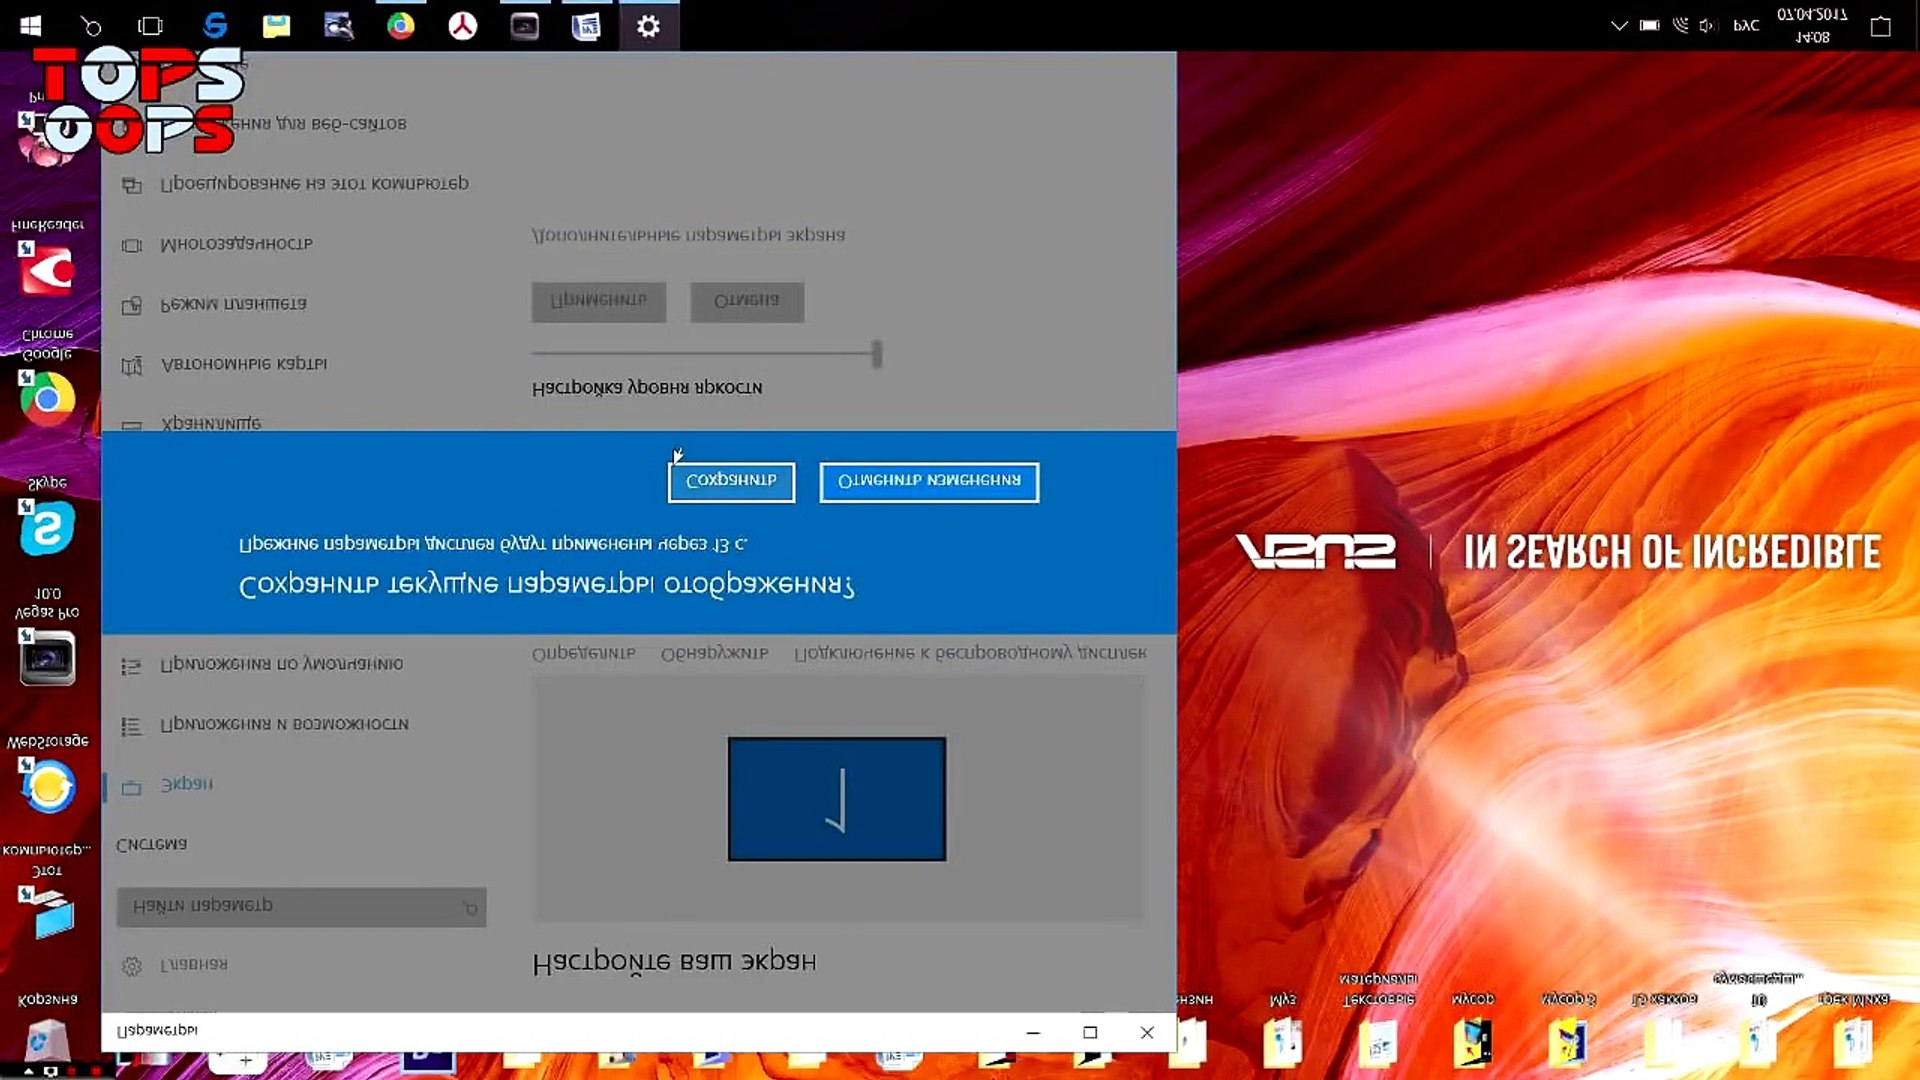This screenshot has width=1920, height=1080.
Task: Click the brightness level slider handle
Action: click(x=877, y=353)
